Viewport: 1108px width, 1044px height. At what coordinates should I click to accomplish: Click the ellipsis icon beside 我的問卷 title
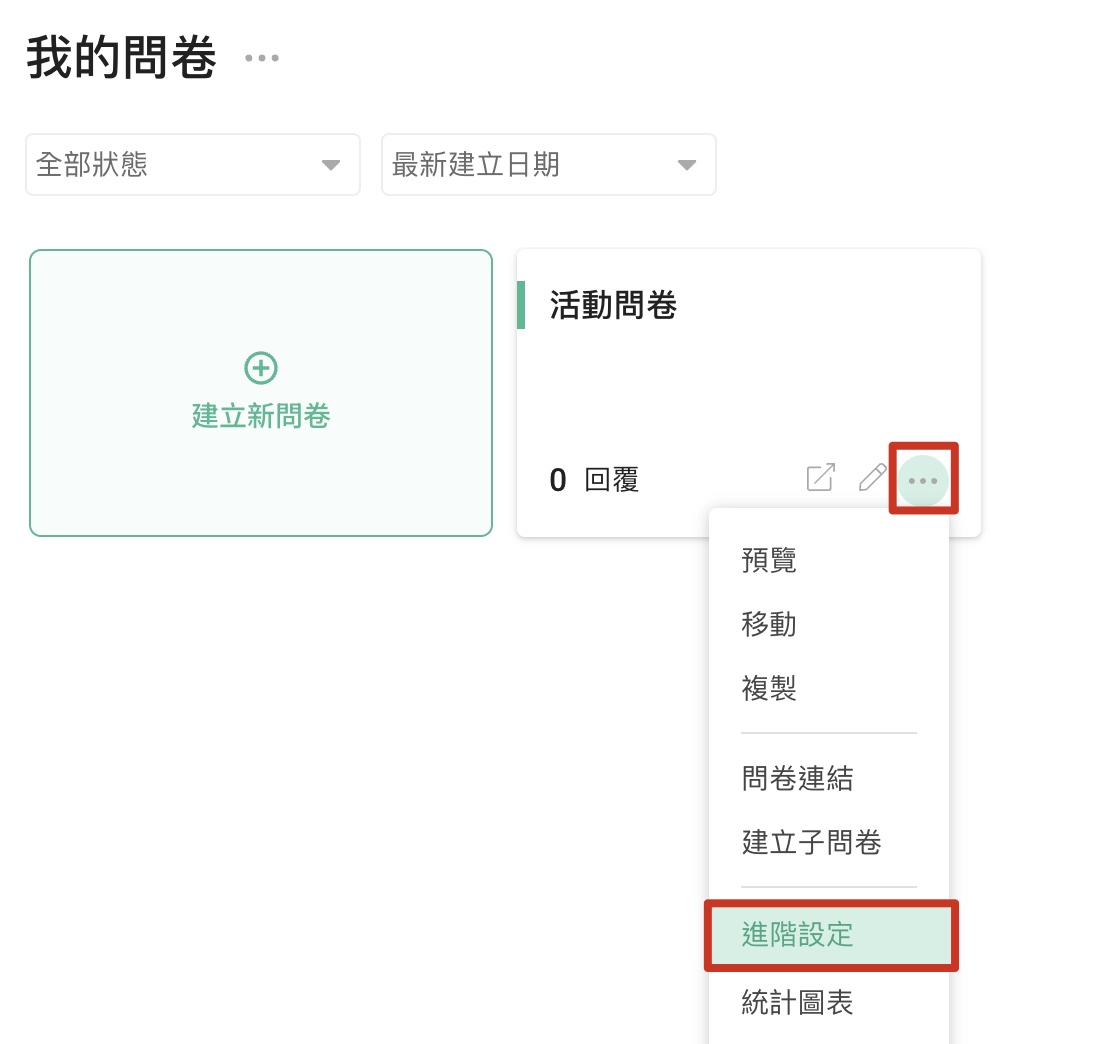point(262,58)
